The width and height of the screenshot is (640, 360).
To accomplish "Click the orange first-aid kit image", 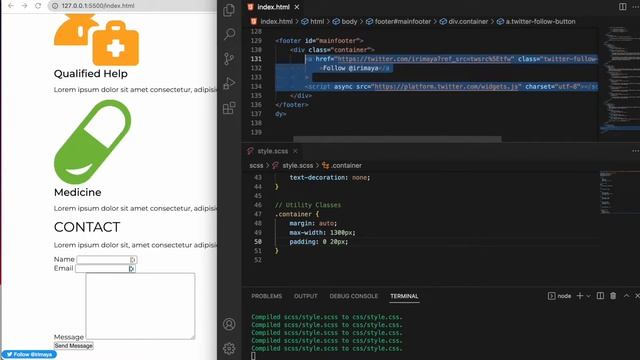I will [116, 44].
